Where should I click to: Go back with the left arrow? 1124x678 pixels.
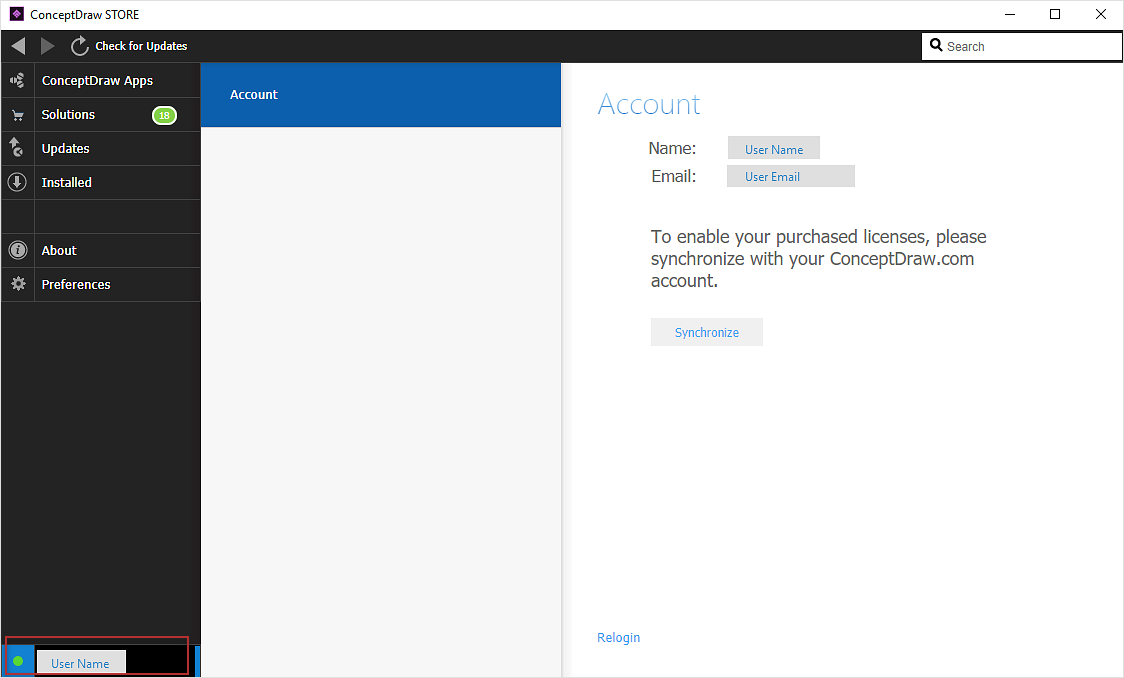click(19, 46)
